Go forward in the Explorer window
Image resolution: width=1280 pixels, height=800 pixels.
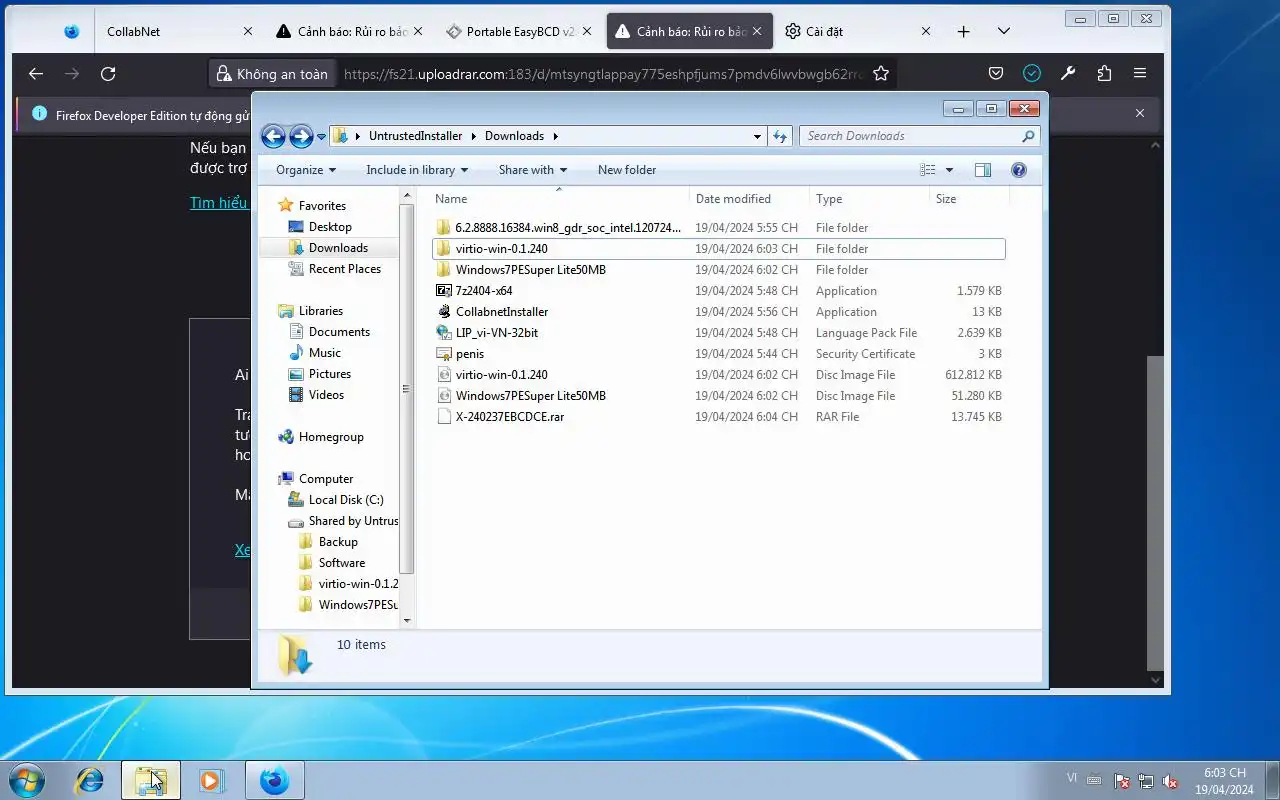click(301, 136)
